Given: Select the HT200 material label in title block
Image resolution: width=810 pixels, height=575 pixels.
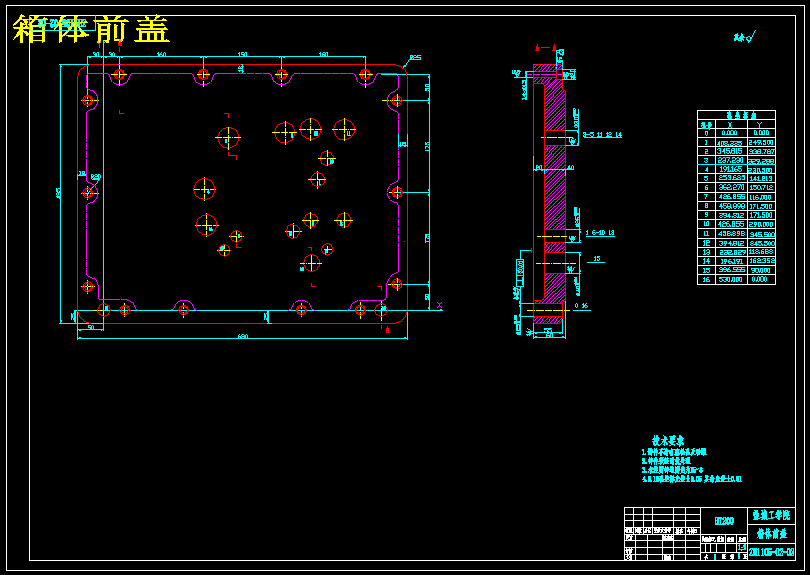Looking at the screenshot, I should pos(724,521).
